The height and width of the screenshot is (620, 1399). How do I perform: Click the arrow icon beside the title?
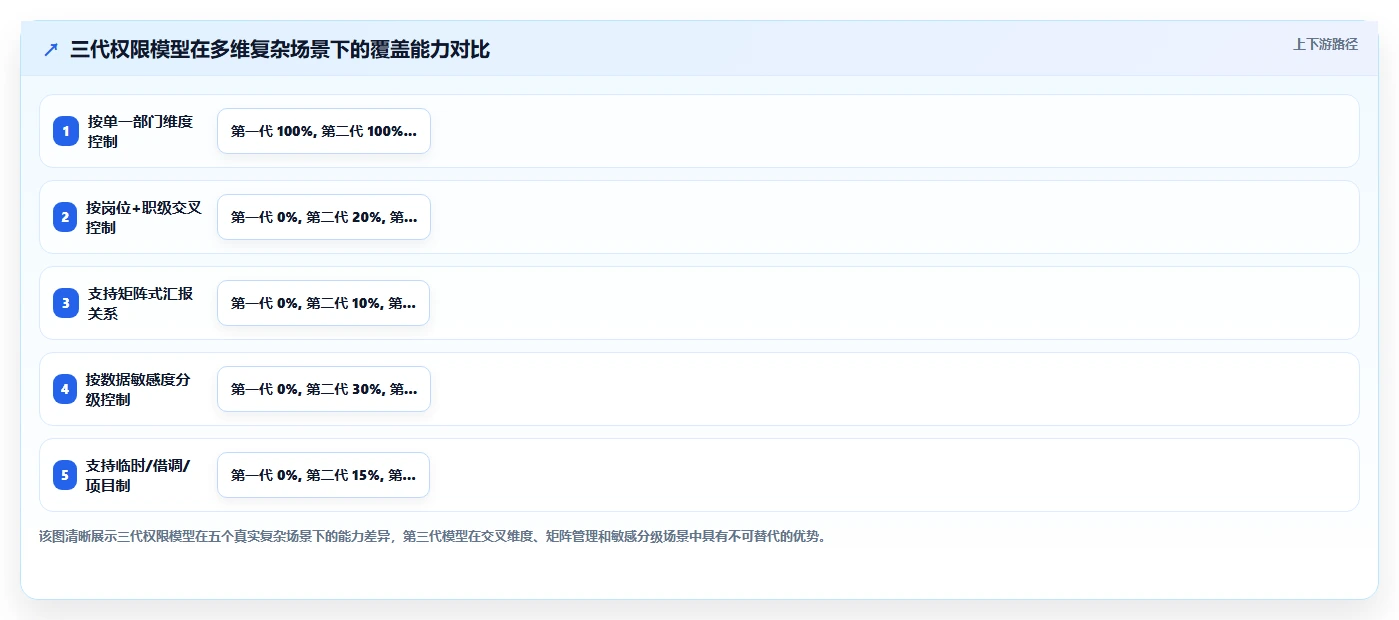[51, 49]
